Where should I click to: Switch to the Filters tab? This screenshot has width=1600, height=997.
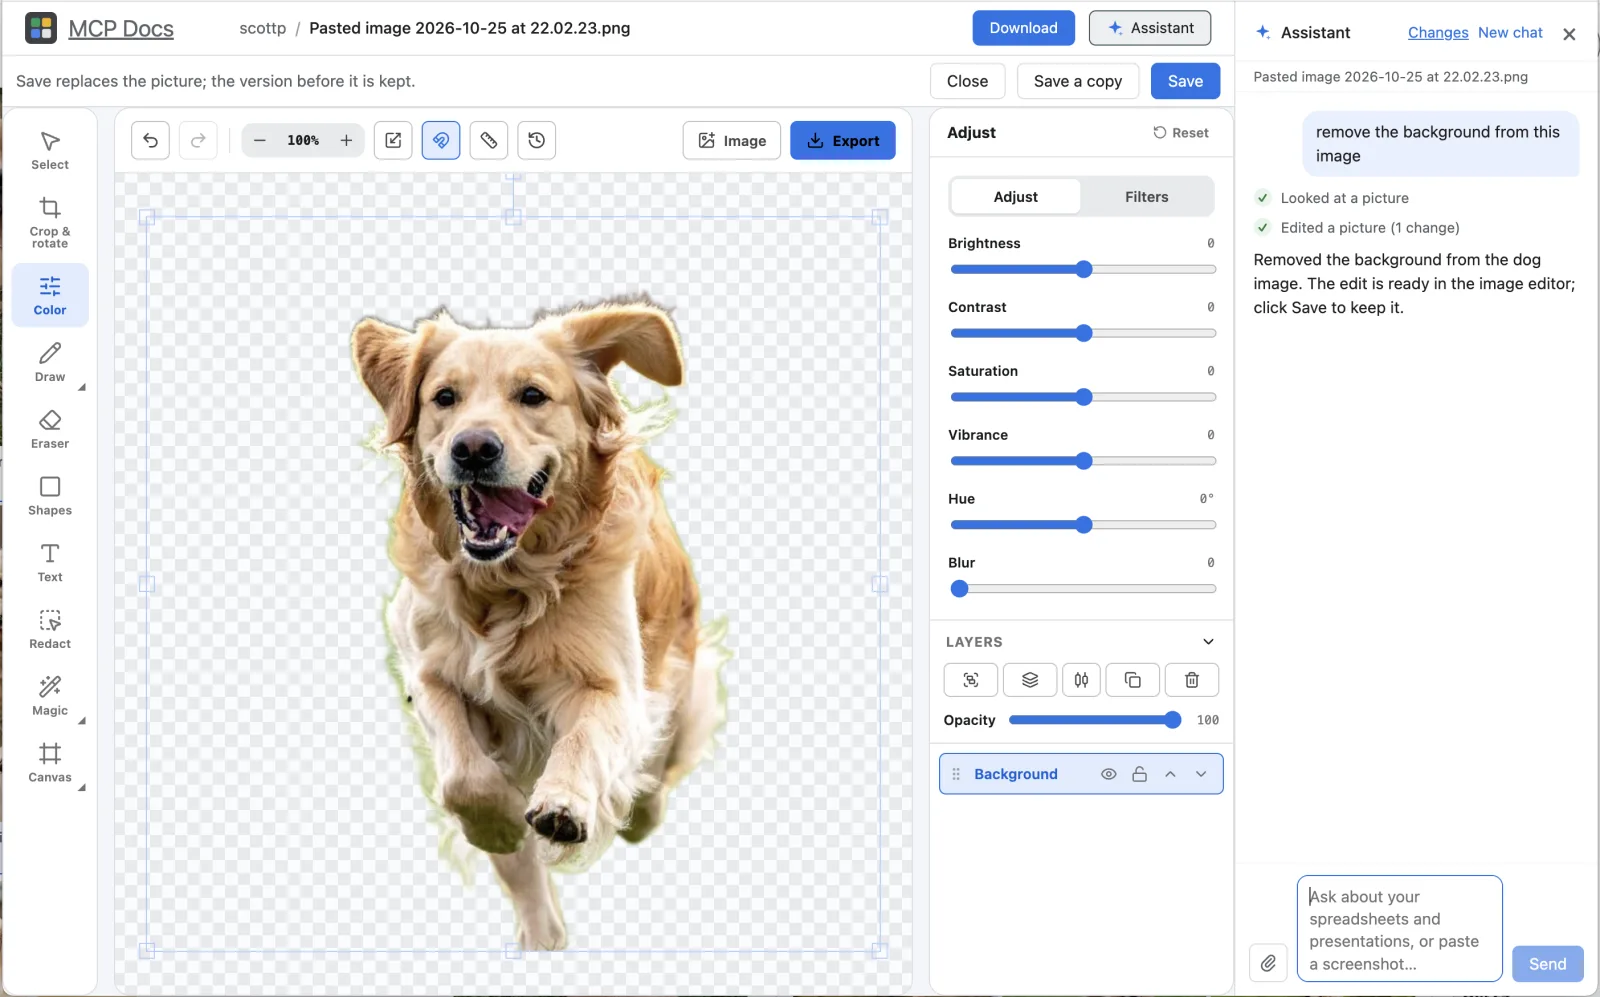click(1146, 197)
